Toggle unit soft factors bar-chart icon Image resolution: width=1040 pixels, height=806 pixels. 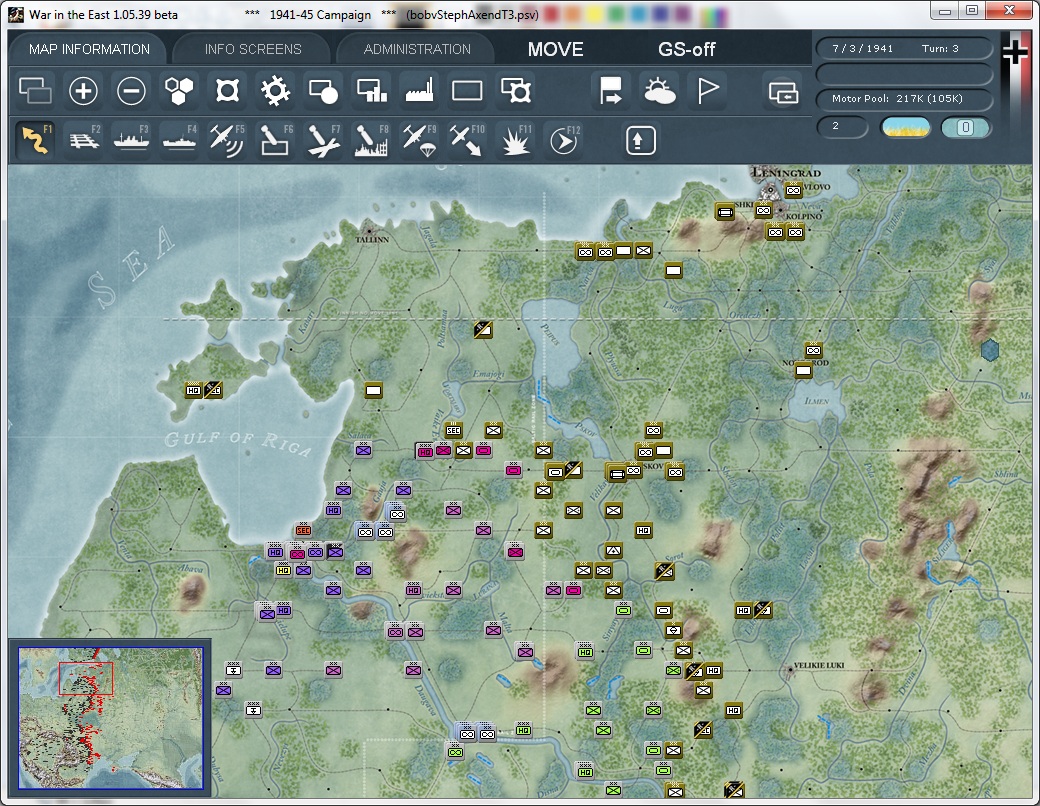(x=371, y=91)
